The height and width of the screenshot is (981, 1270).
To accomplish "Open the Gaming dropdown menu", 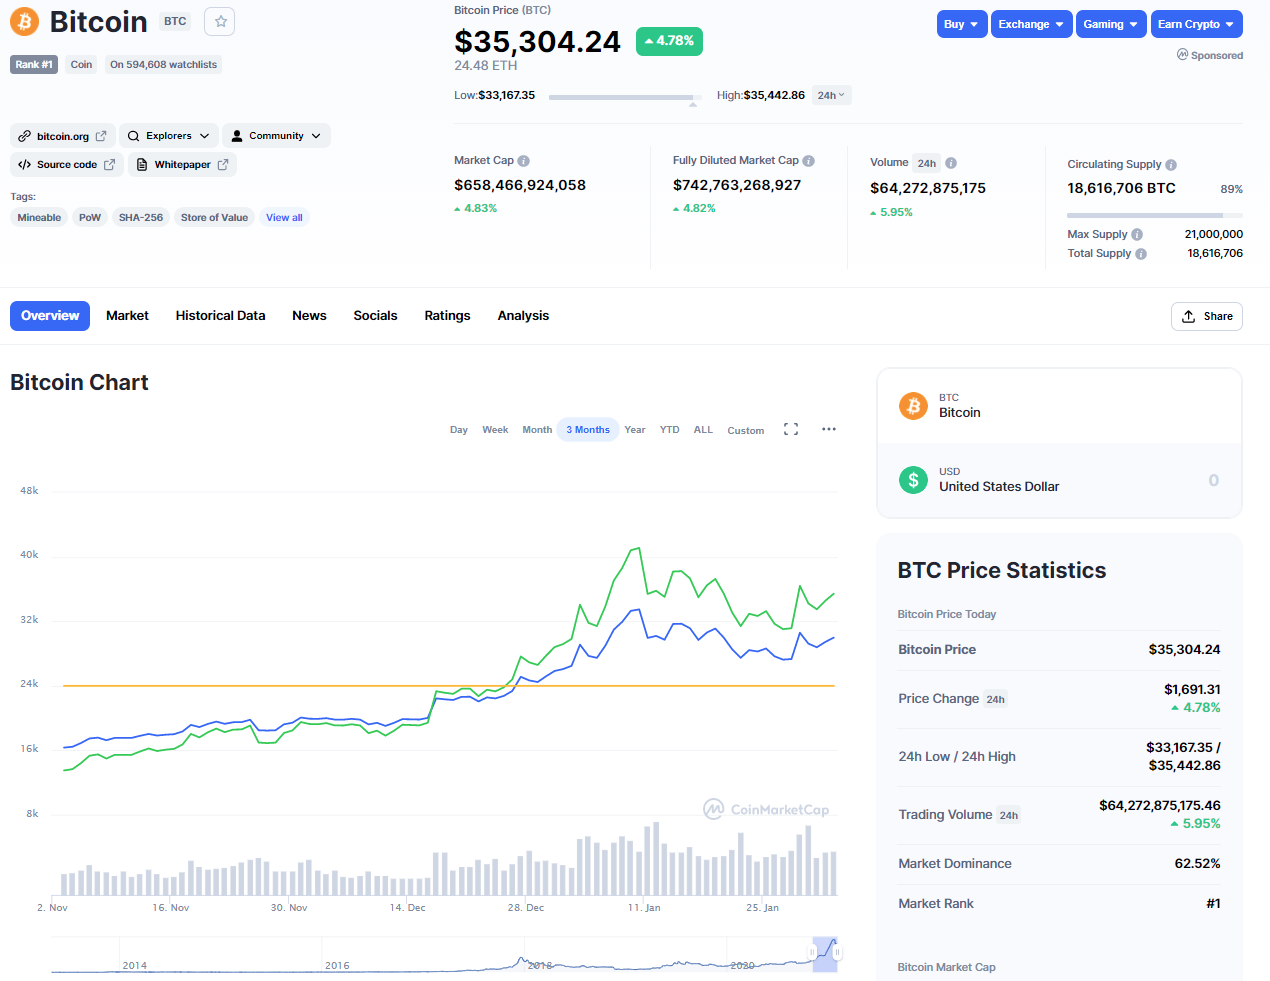I will (x=1111, y=24).
